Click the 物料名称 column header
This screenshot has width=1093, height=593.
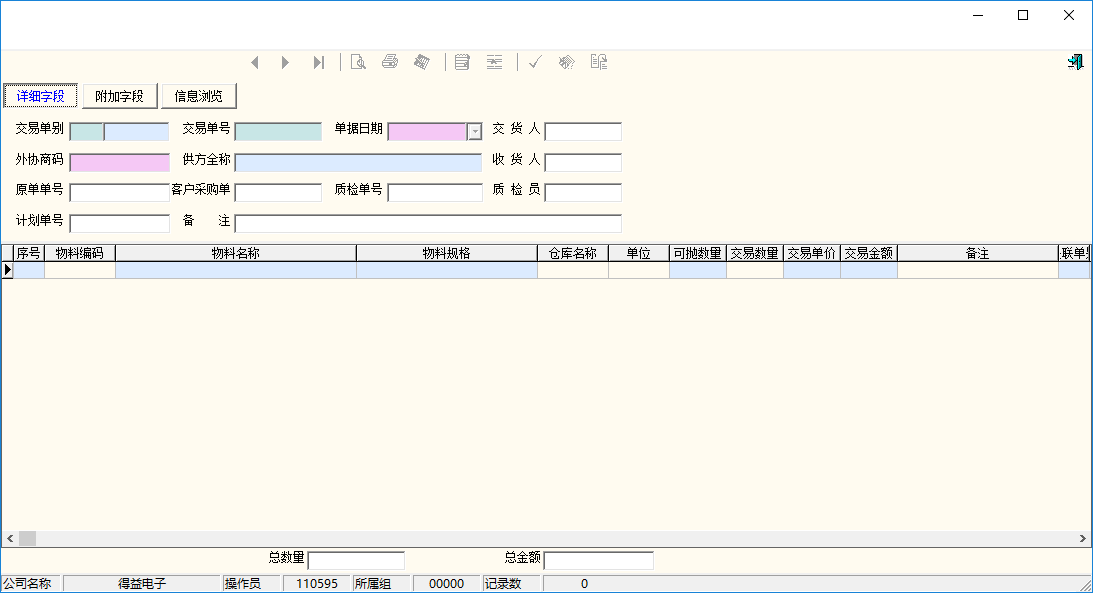236,253
